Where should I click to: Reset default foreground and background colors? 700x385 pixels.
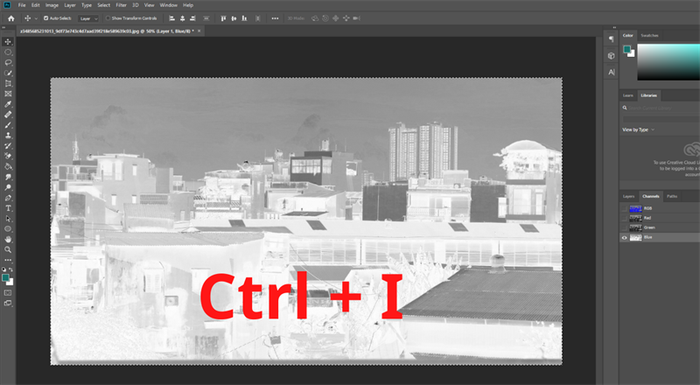coord(4,270)
